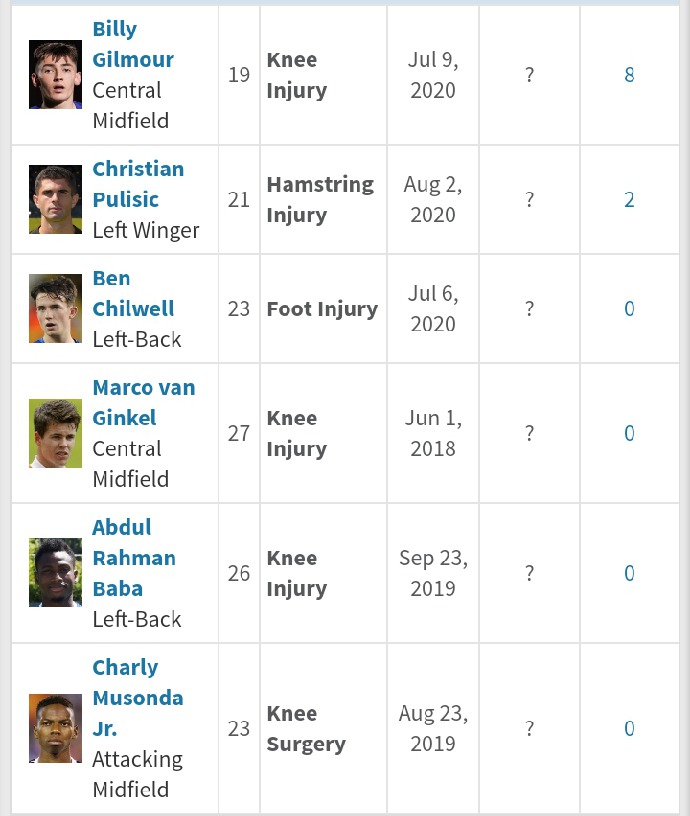Click Ben Chilwell's games missed zero link
Image resolution: width=690 pixels, height=816 pixels.
[629, 309]
